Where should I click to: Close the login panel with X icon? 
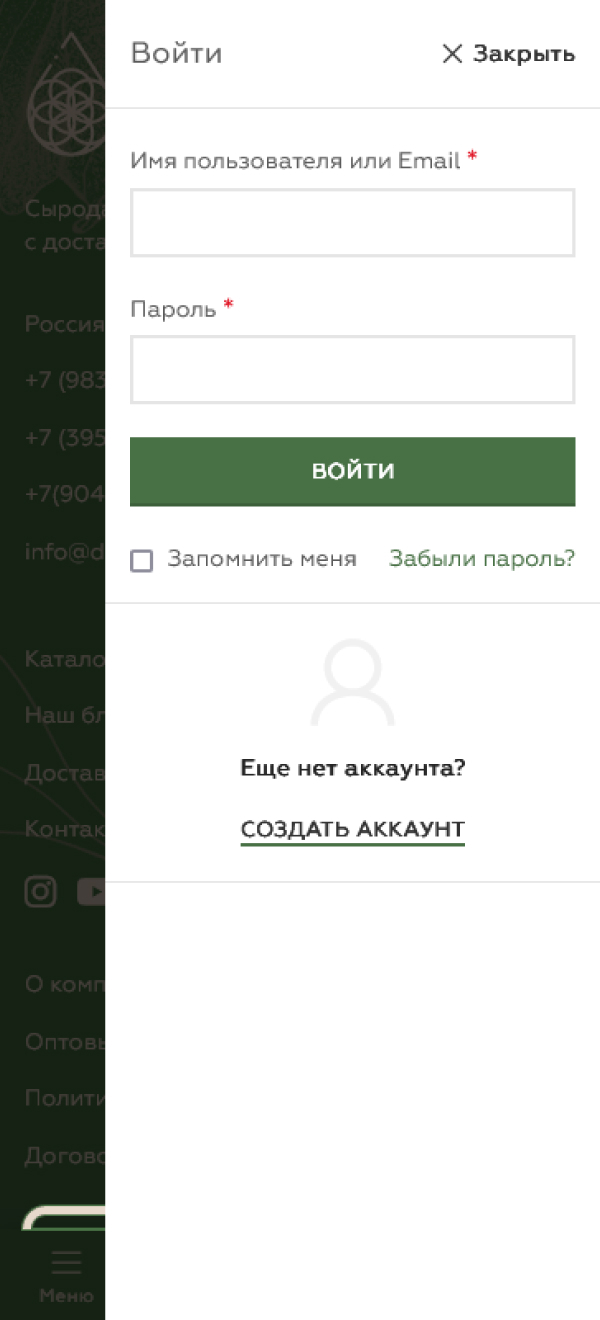pos(452,54)
